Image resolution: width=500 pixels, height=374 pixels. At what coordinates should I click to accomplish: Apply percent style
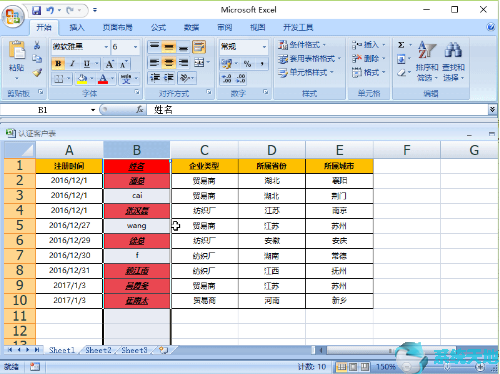coord(247,63)
